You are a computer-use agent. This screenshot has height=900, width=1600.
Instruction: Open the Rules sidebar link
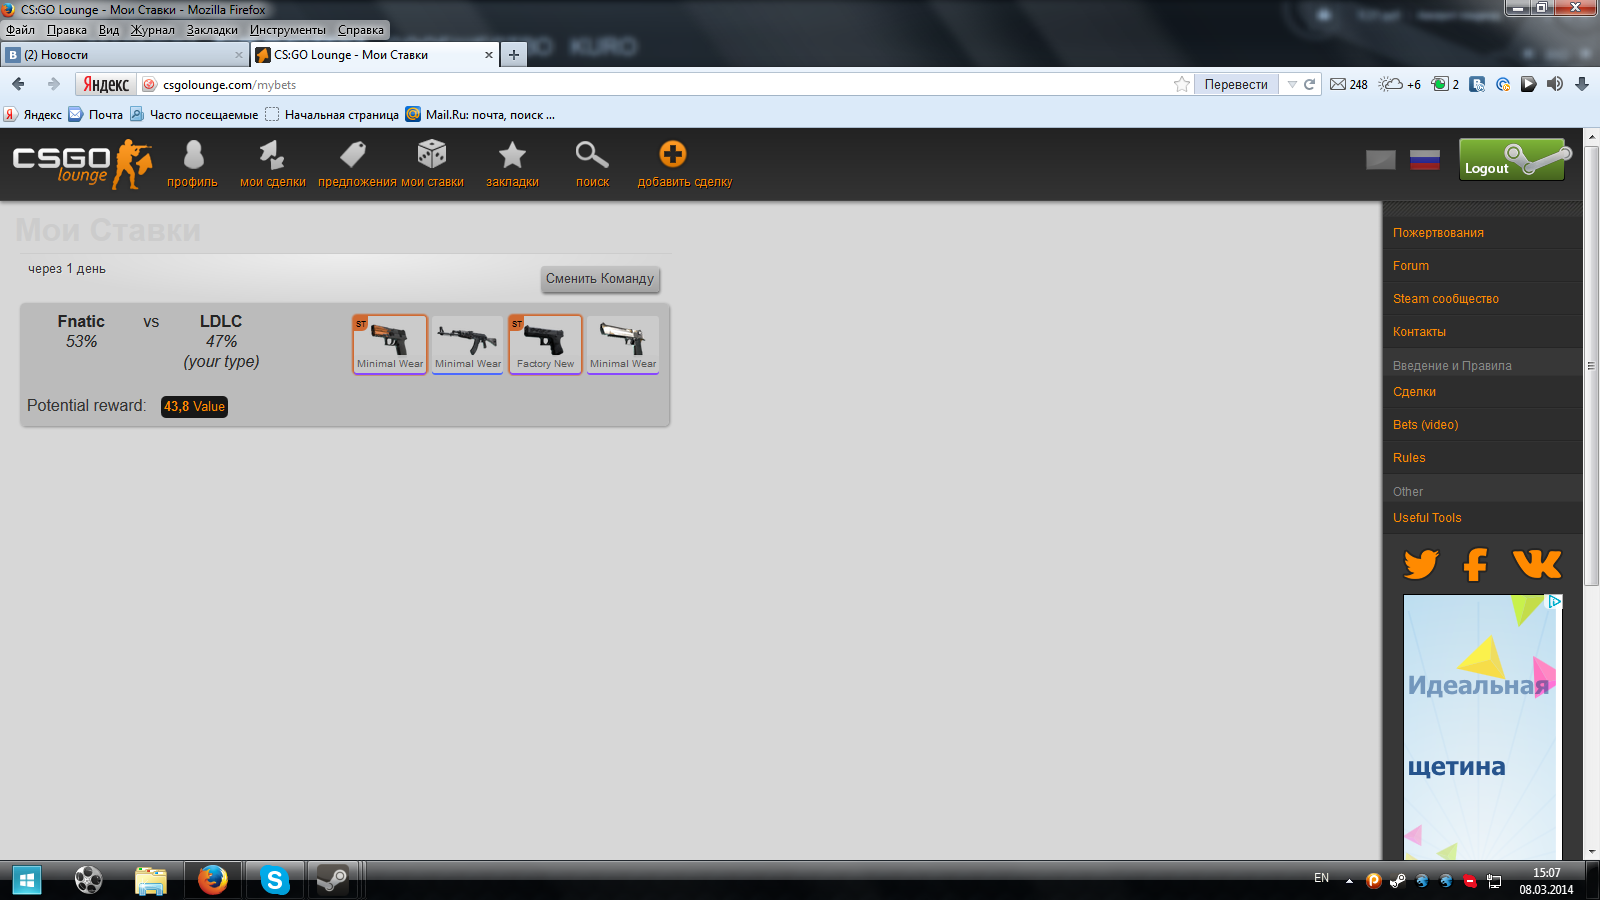click(1409, 458)
